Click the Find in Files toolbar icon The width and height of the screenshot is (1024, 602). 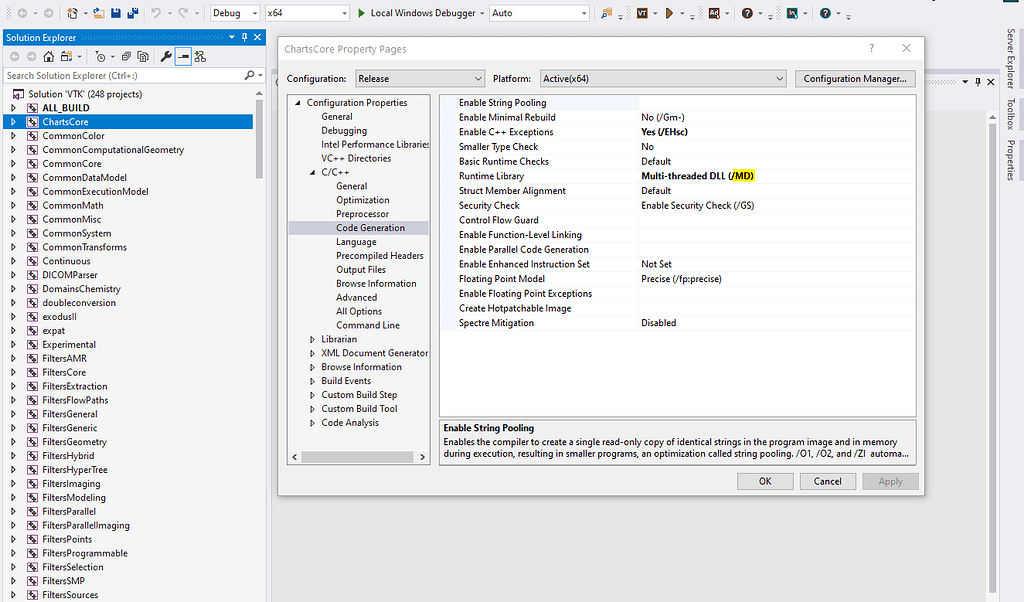click(607, 13)
